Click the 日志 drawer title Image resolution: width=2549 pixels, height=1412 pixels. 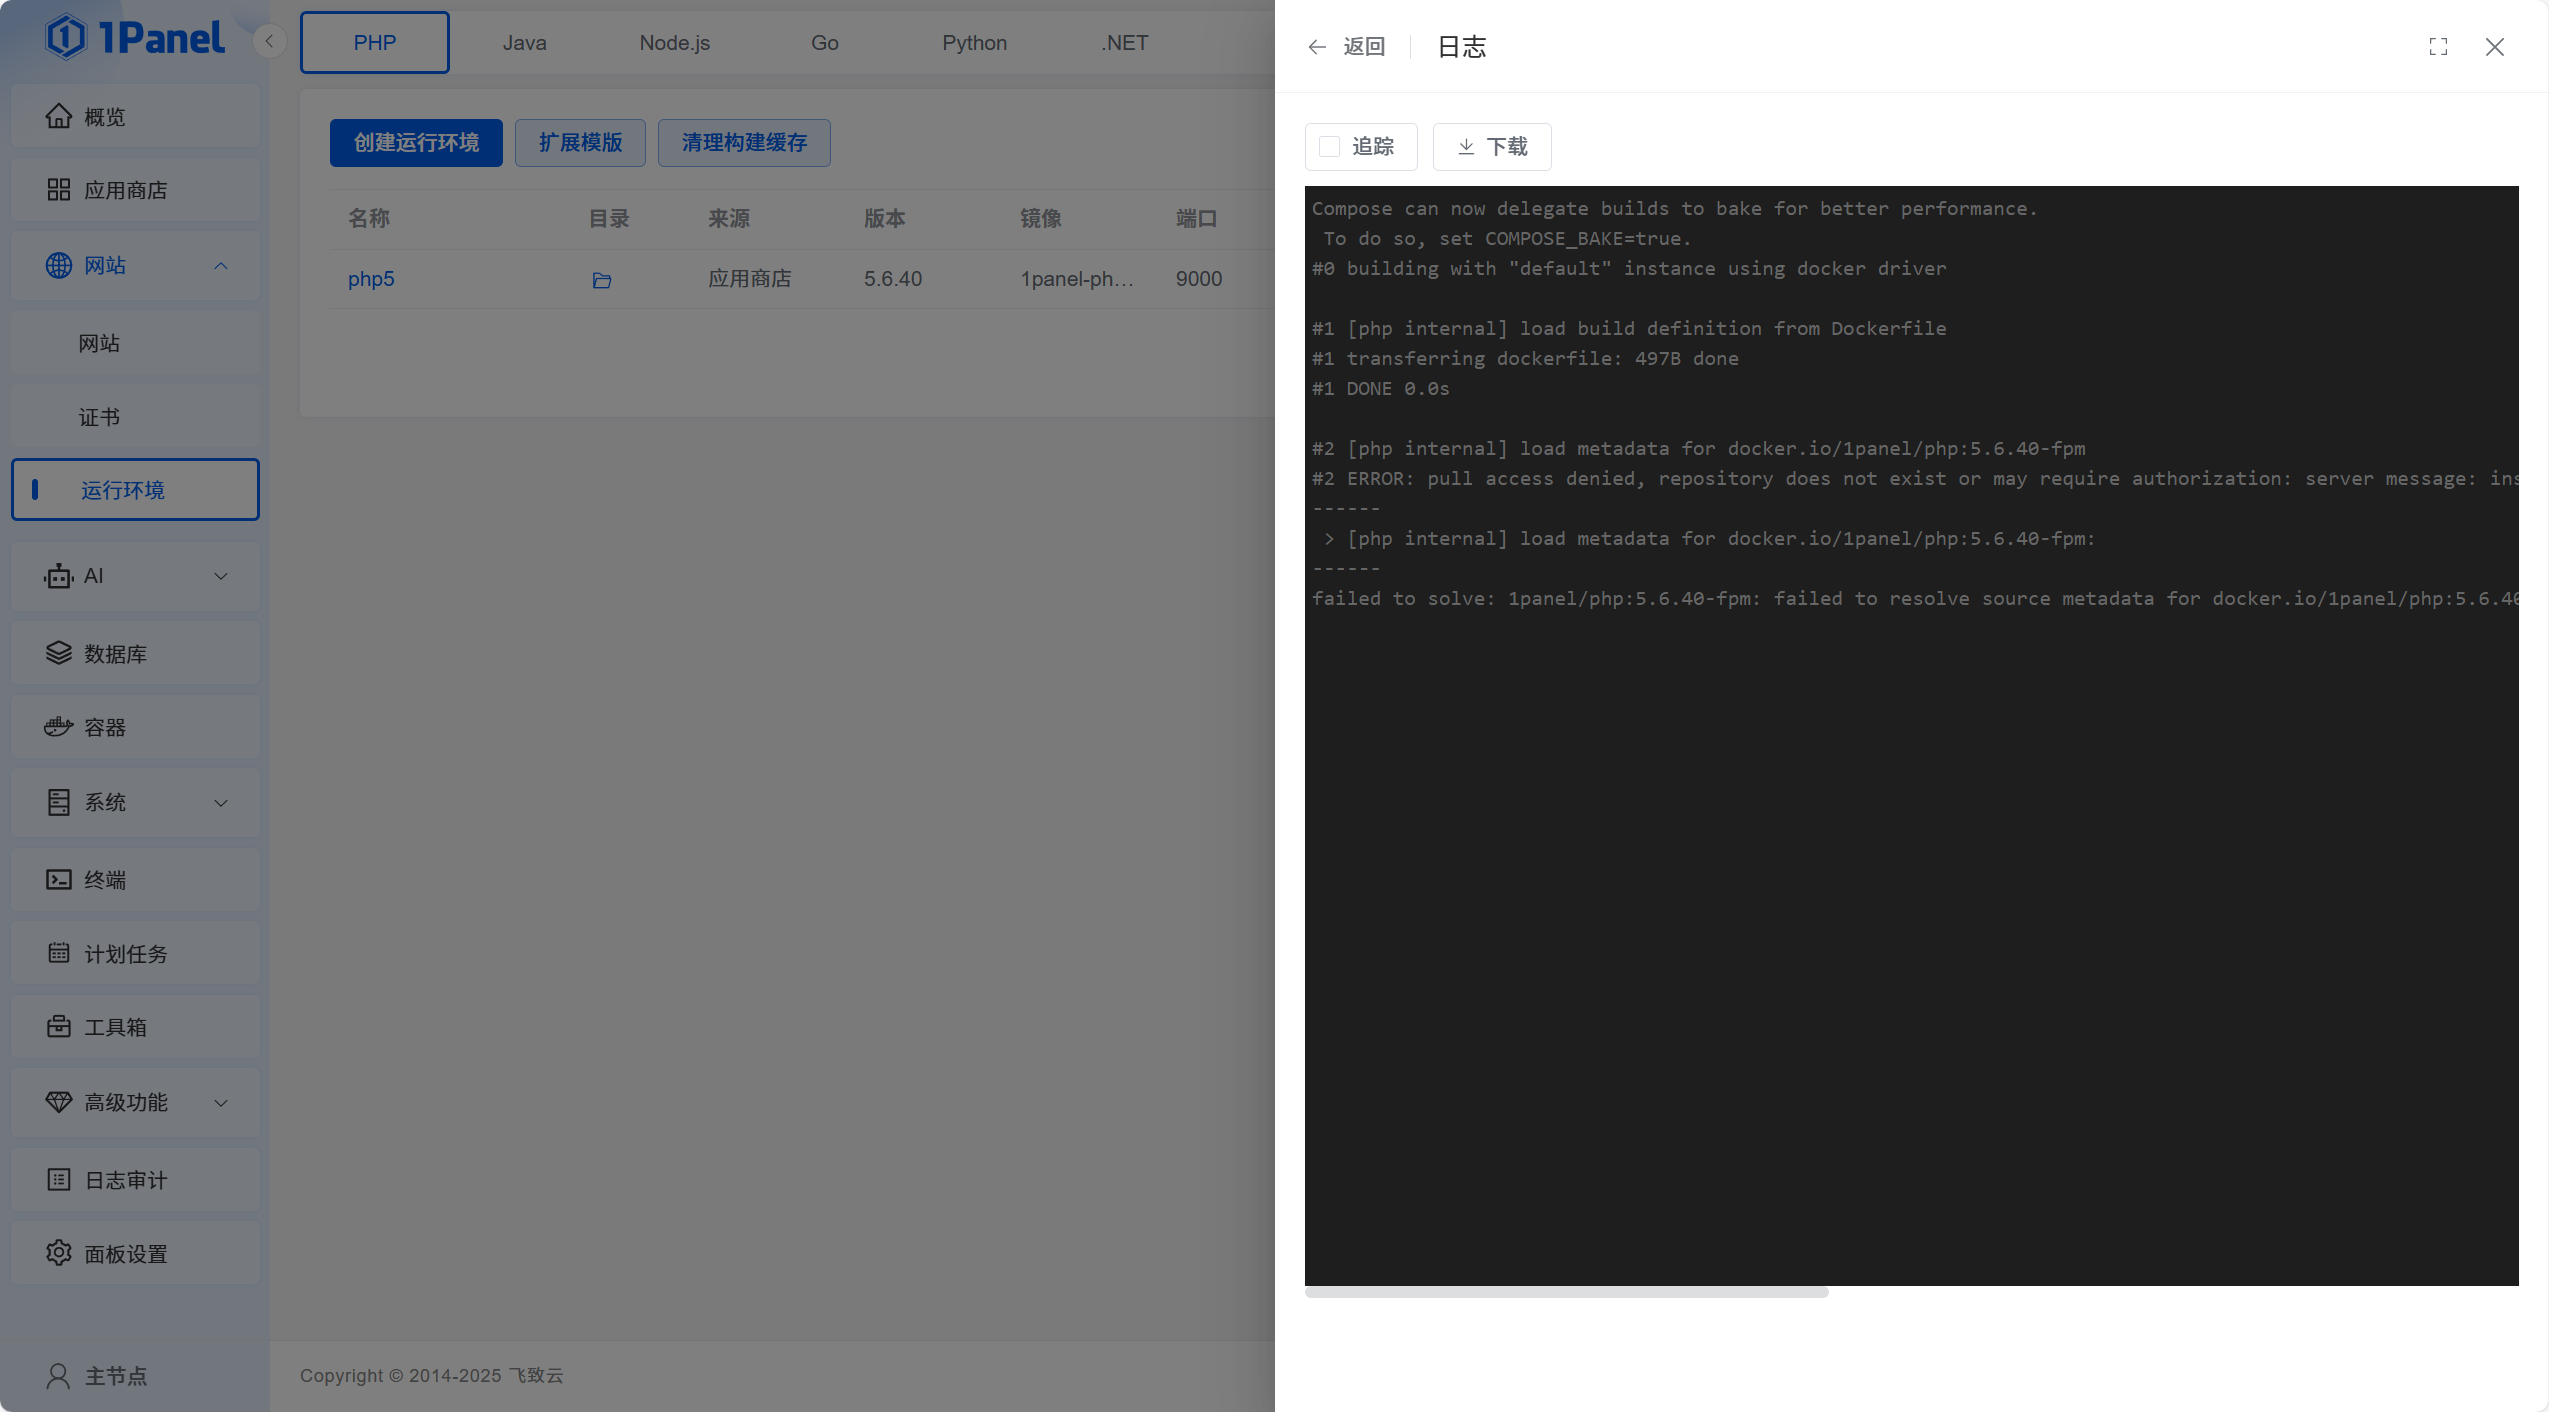pyautogui.click(x=1462, y=47)
